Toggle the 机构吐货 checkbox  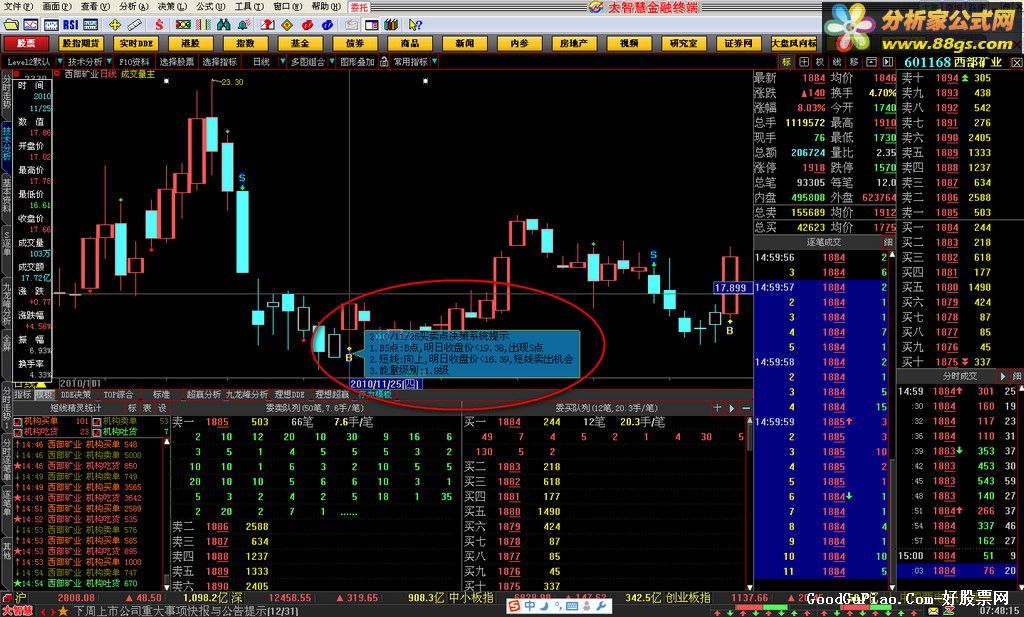[x=97, y=432]
